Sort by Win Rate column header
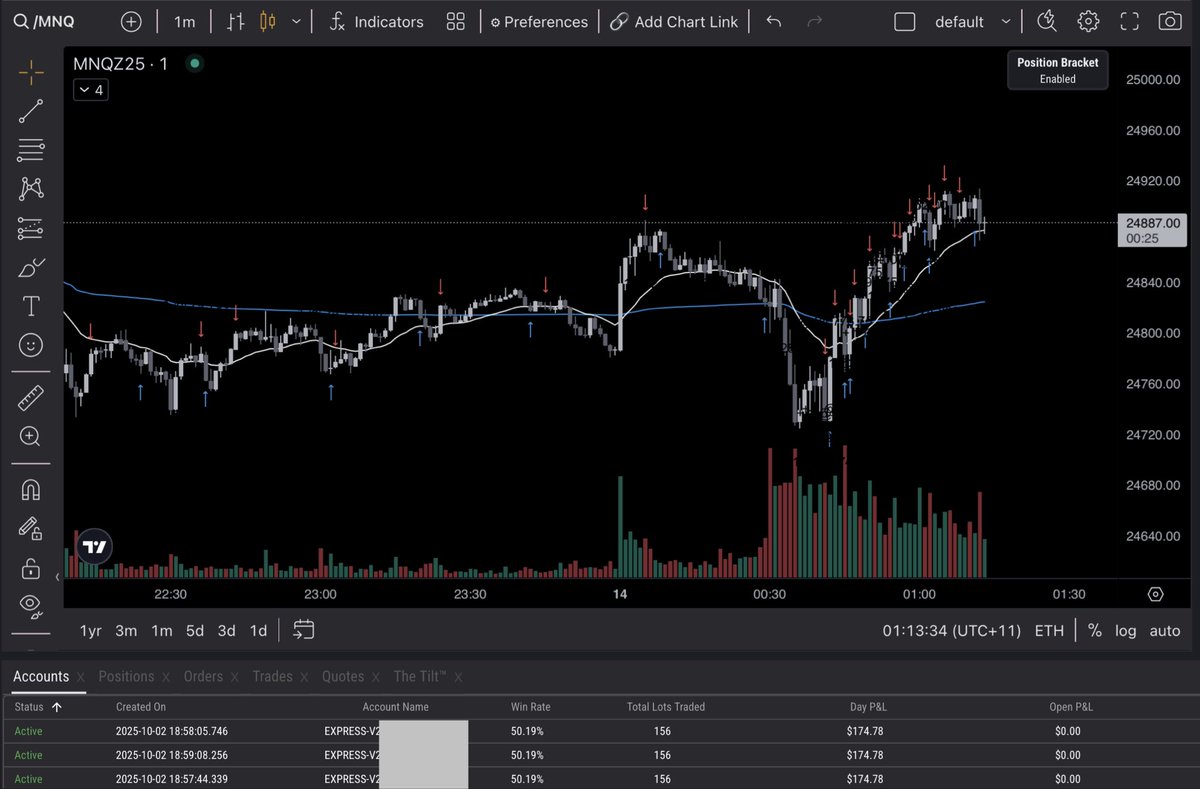The height and width of the screenshot is (789, 1200). point(530,706)
